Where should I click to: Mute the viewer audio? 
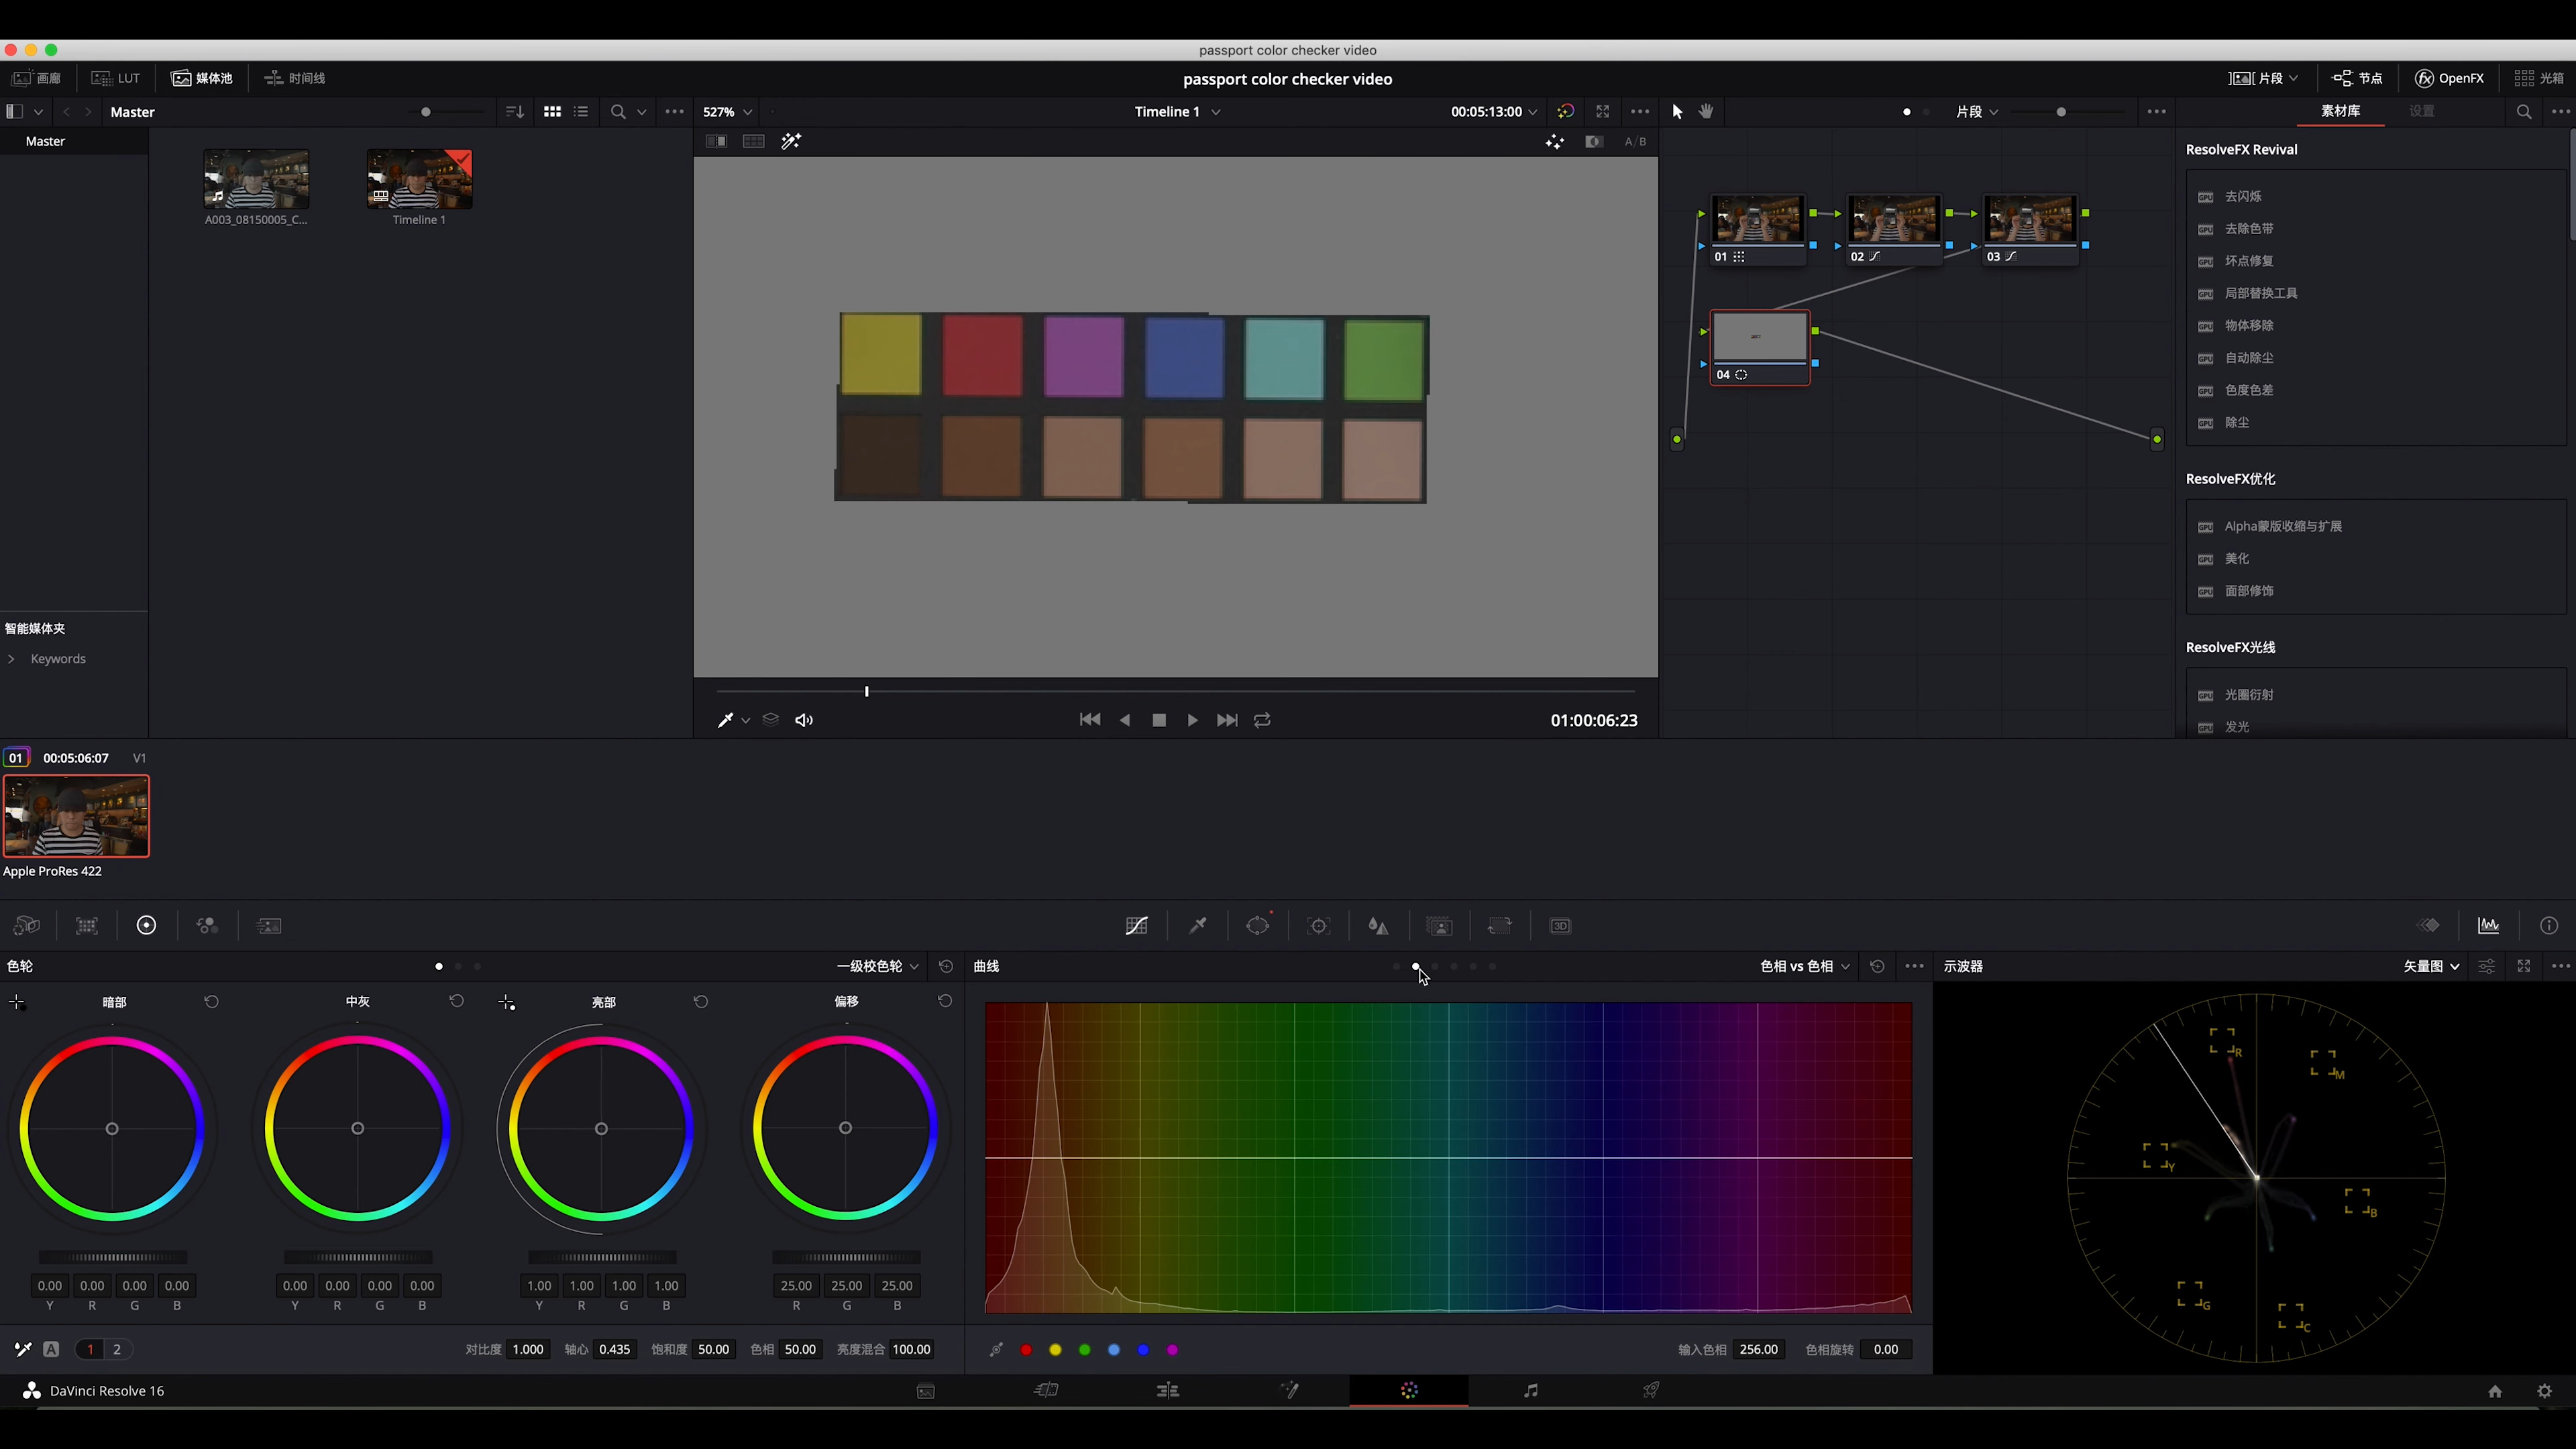[804, 720]
